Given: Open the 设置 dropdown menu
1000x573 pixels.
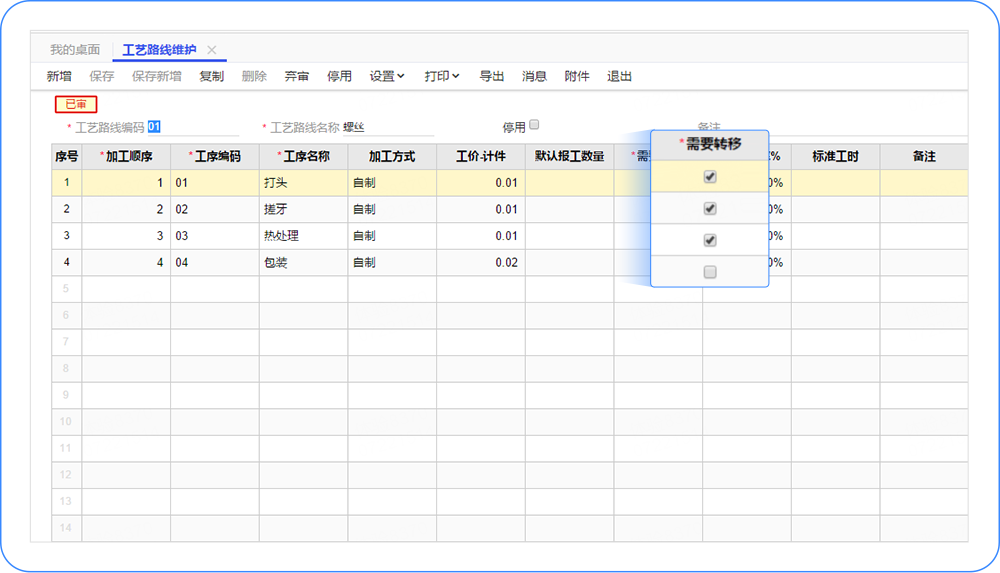Looking at the screenshot, I should pos(386,77).
